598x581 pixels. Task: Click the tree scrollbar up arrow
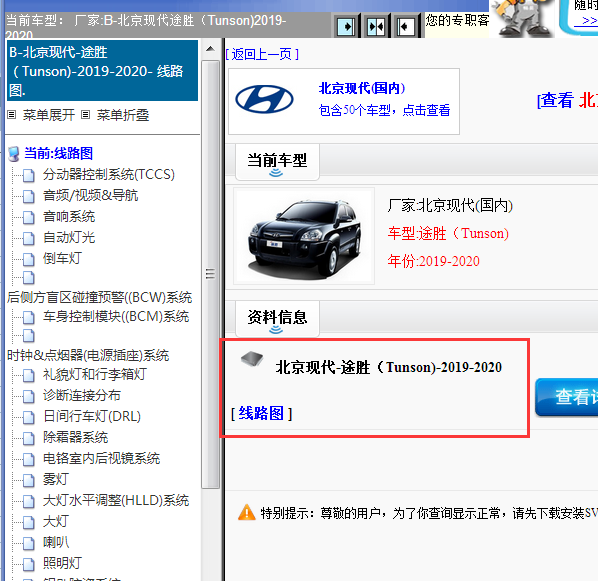coord(210,49)
